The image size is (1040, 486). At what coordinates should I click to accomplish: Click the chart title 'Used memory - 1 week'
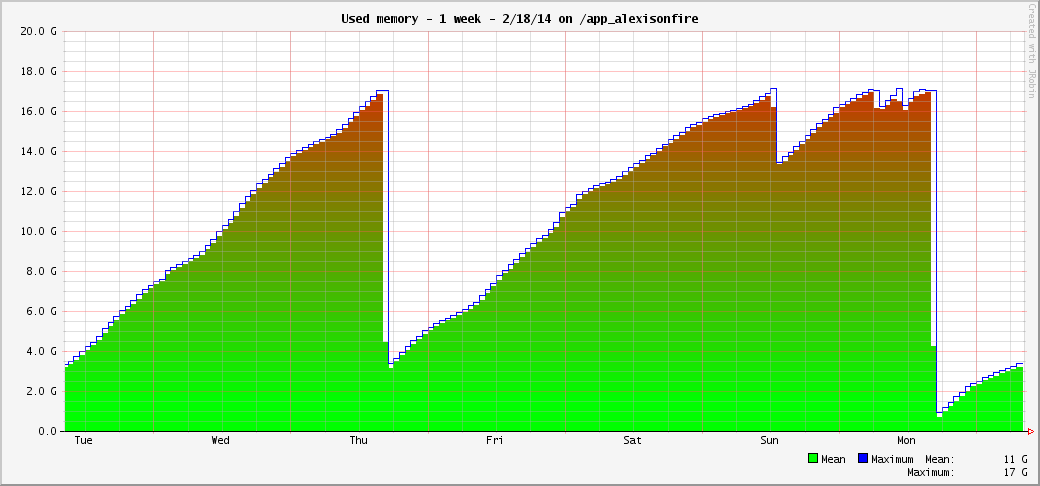[519, 18]
